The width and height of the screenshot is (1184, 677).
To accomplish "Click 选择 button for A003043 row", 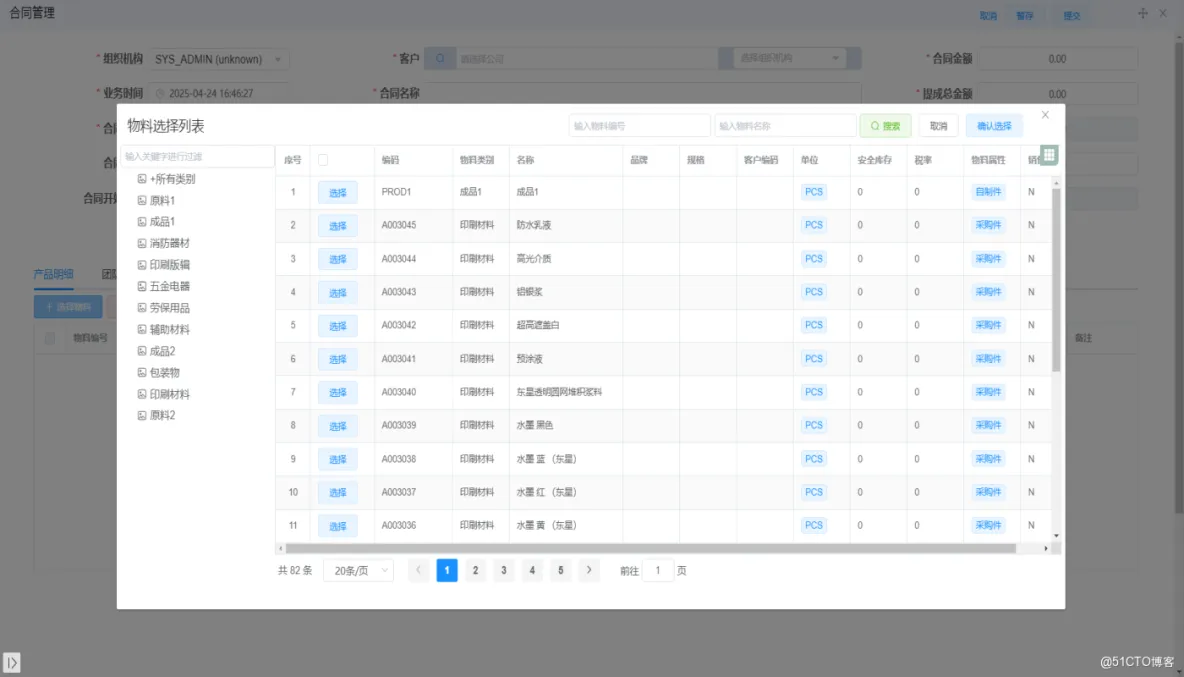I will pyautogui.click(x=338, y=293).
